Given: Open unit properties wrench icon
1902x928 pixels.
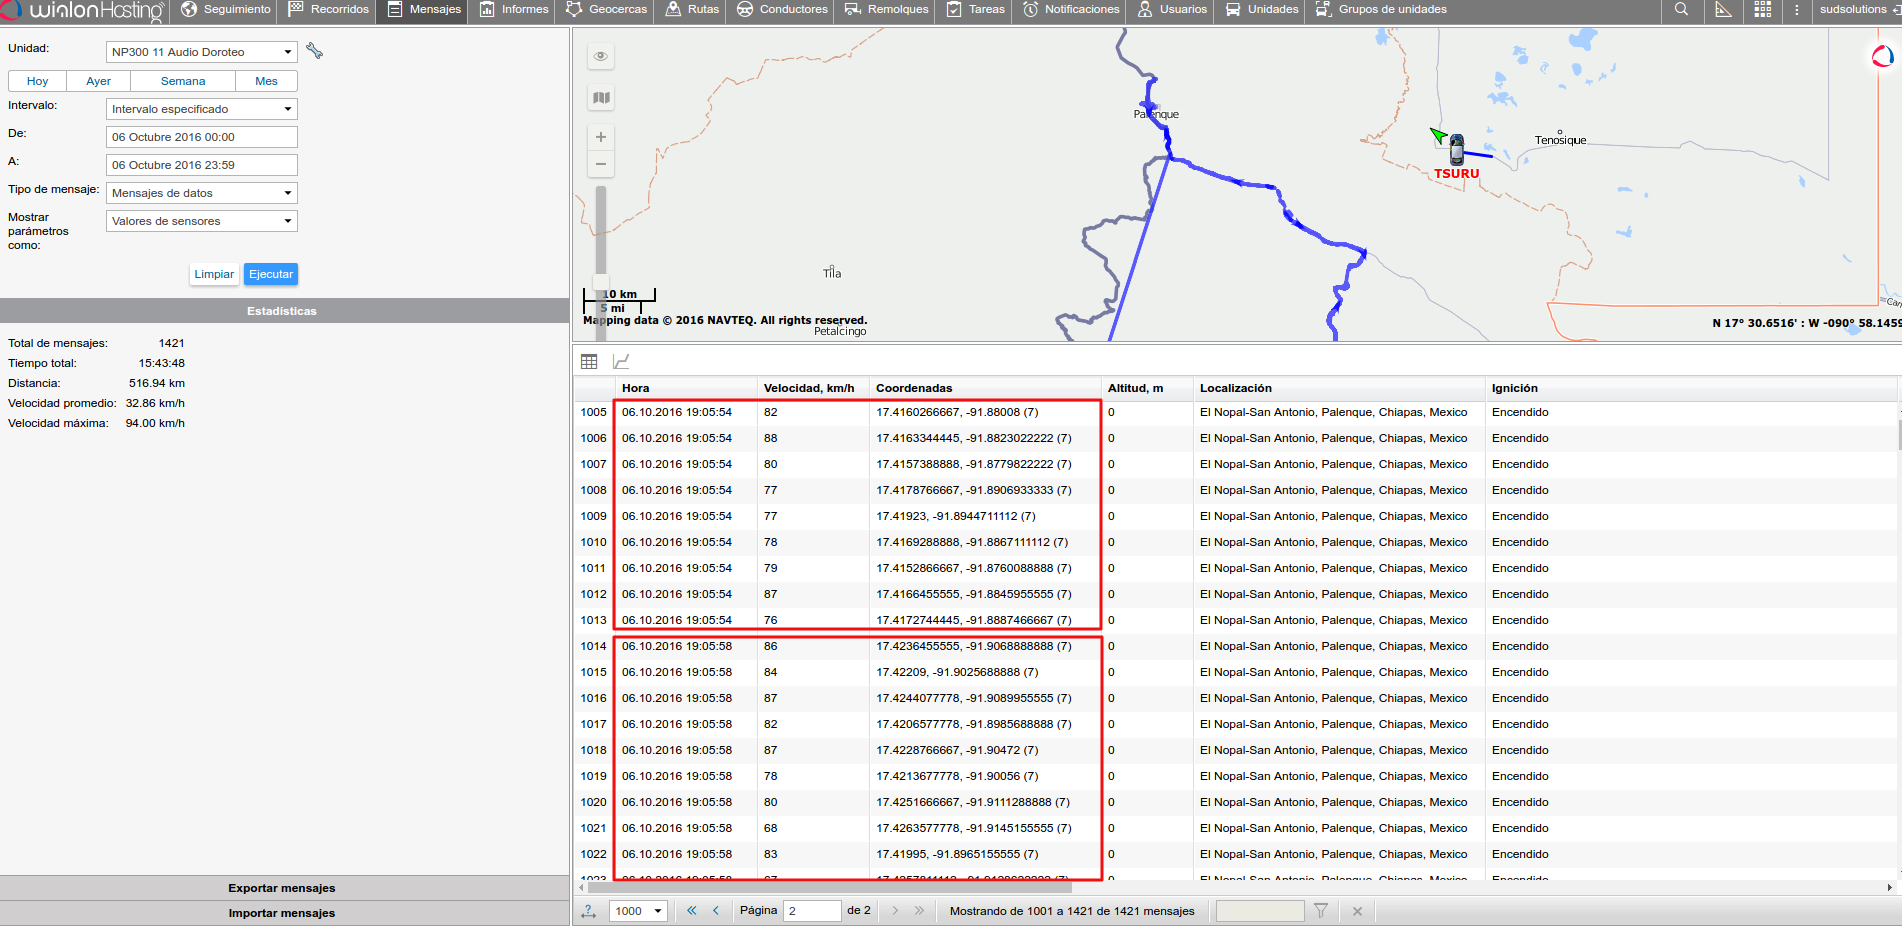Looking at the screenshot, I should [x=314, y=51].
